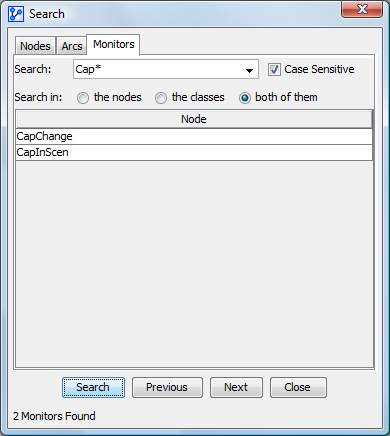Close the Search window with the X

(x=362, y=9)
